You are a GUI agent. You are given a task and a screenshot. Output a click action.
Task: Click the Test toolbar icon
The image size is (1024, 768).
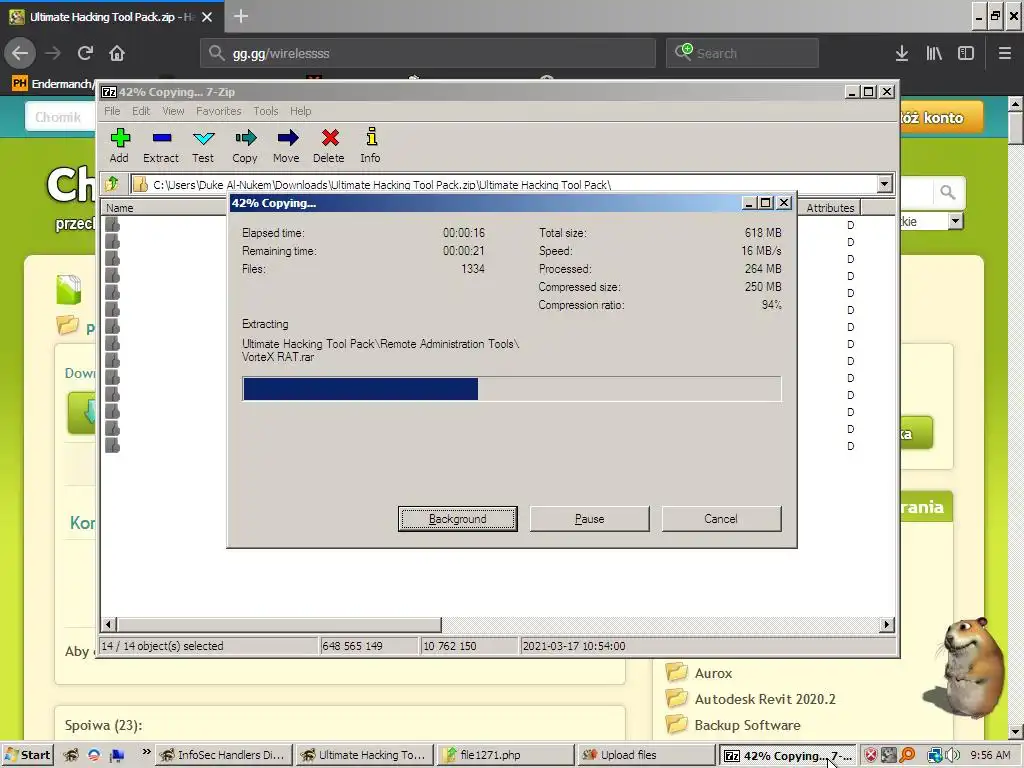tap(203, 146)
